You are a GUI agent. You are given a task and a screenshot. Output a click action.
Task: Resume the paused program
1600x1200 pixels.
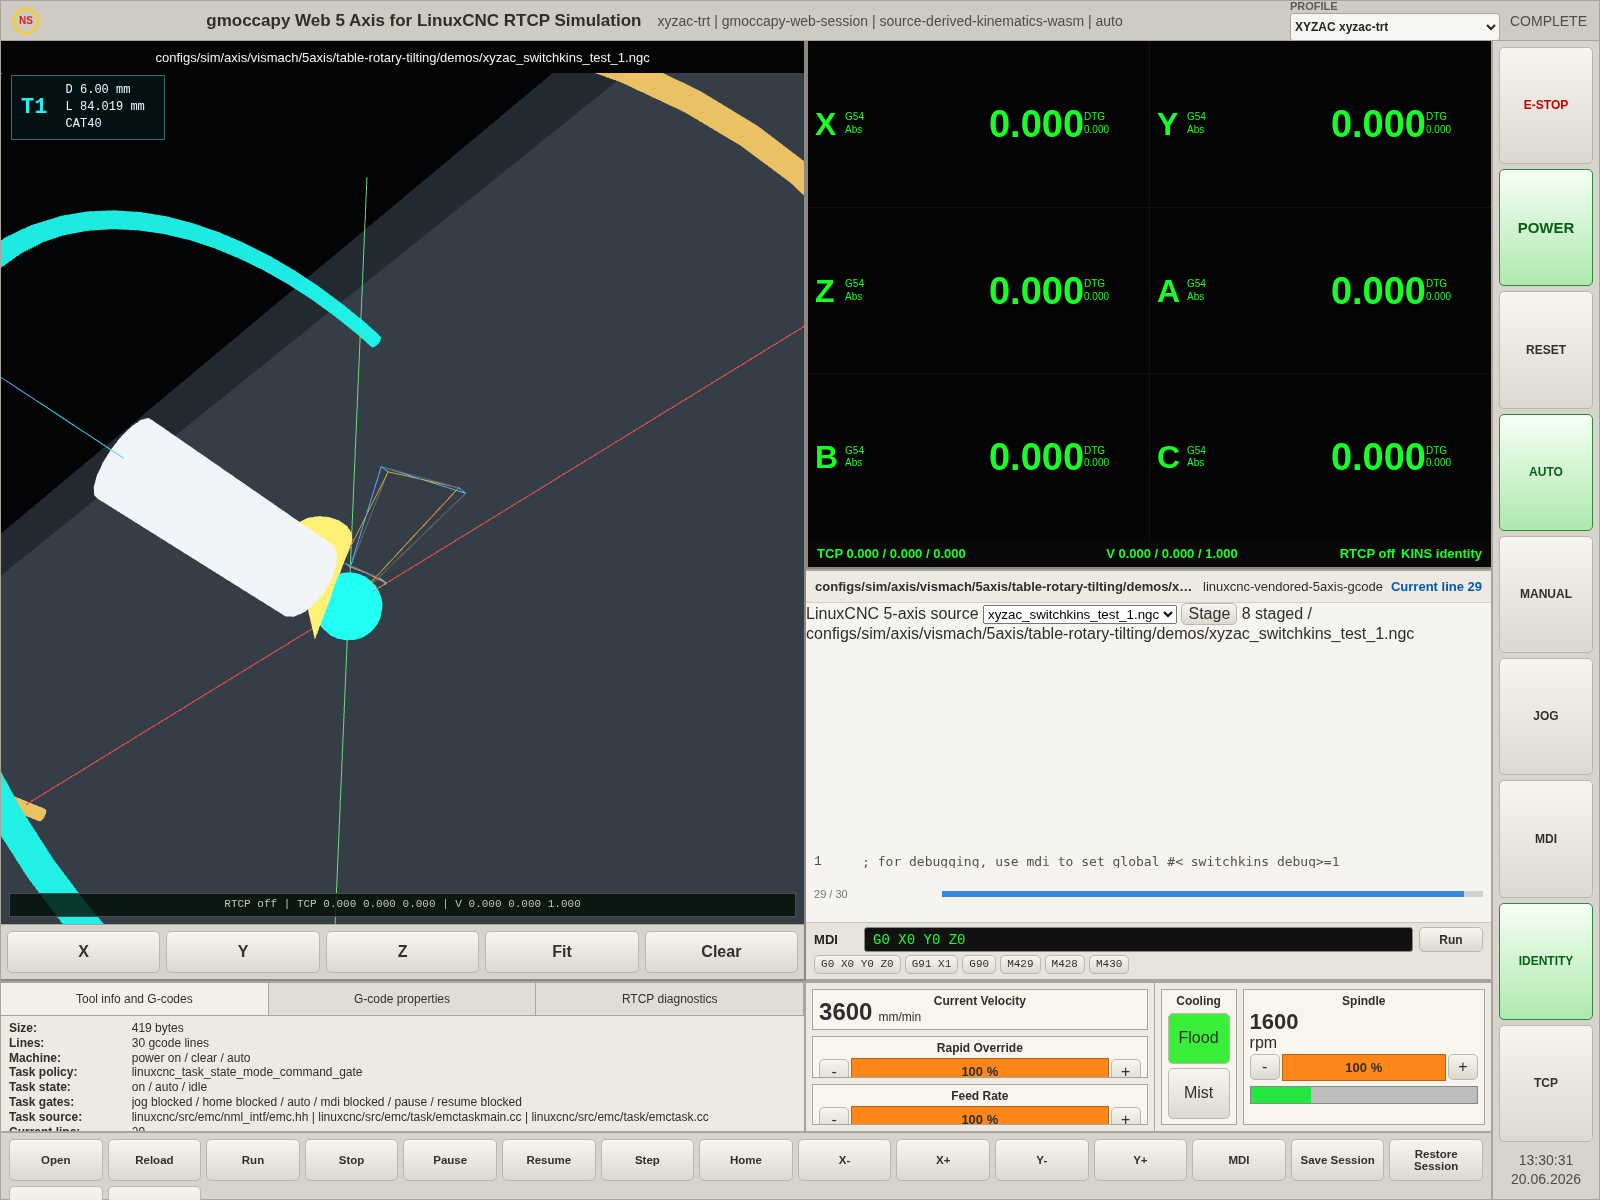pyautogui.click(x=549, y=1160)
